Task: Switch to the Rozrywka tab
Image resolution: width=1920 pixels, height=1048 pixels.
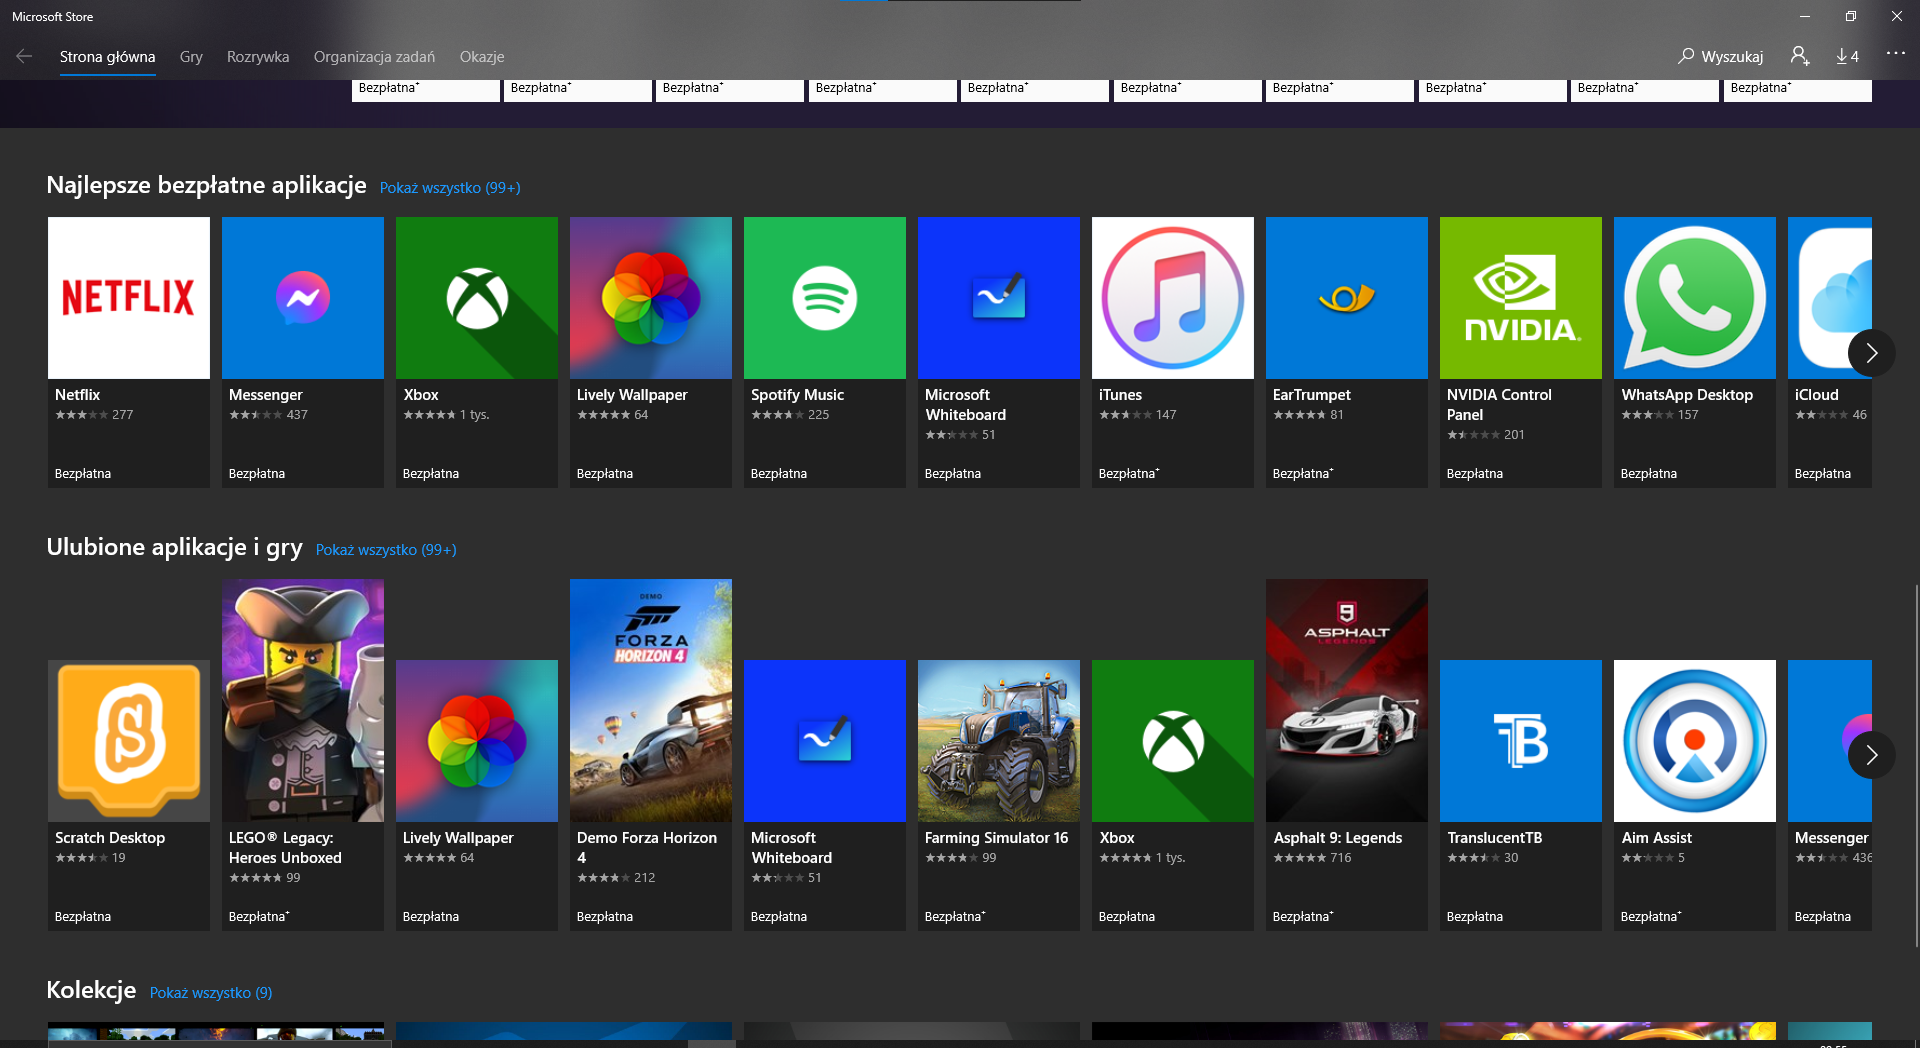Action: pyautogui.click(x=258, y=57)
